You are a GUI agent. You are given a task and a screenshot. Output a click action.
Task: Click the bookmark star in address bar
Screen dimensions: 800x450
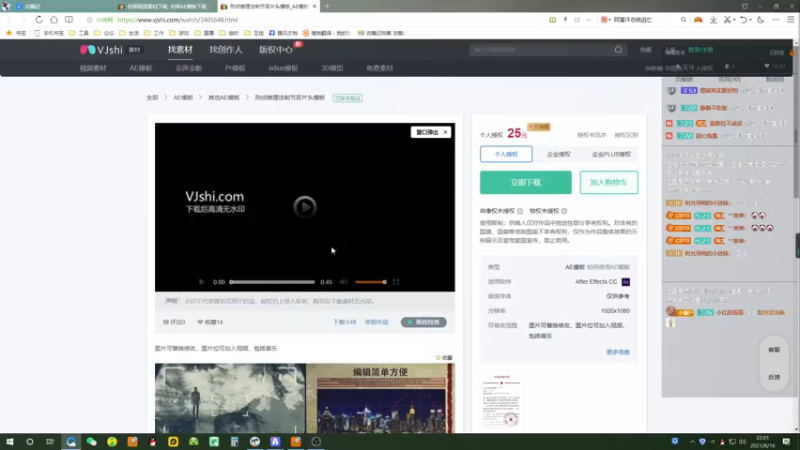pos(89,20)
